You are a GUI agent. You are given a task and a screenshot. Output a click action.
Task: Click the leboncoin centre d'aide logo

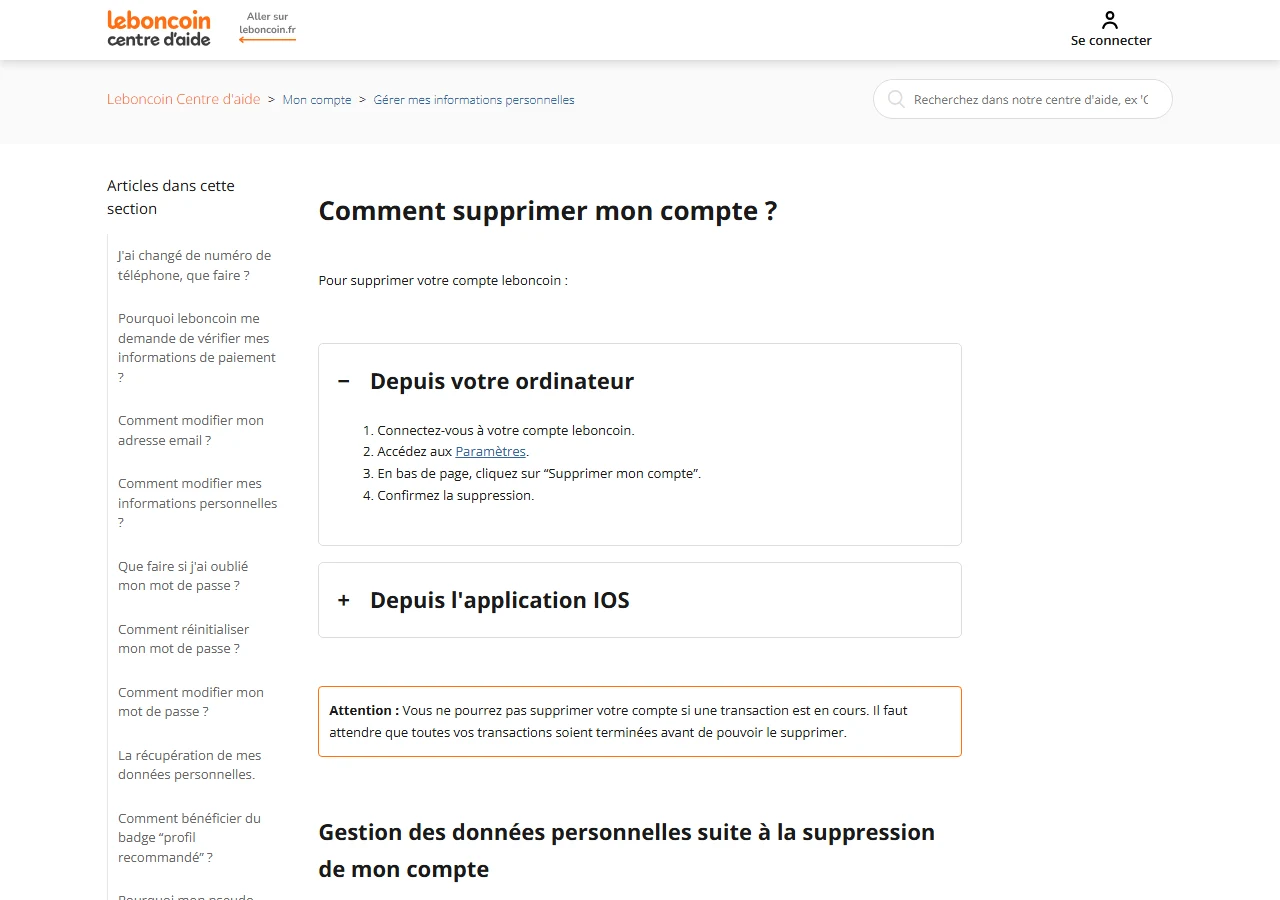click(x=159, y=28)
